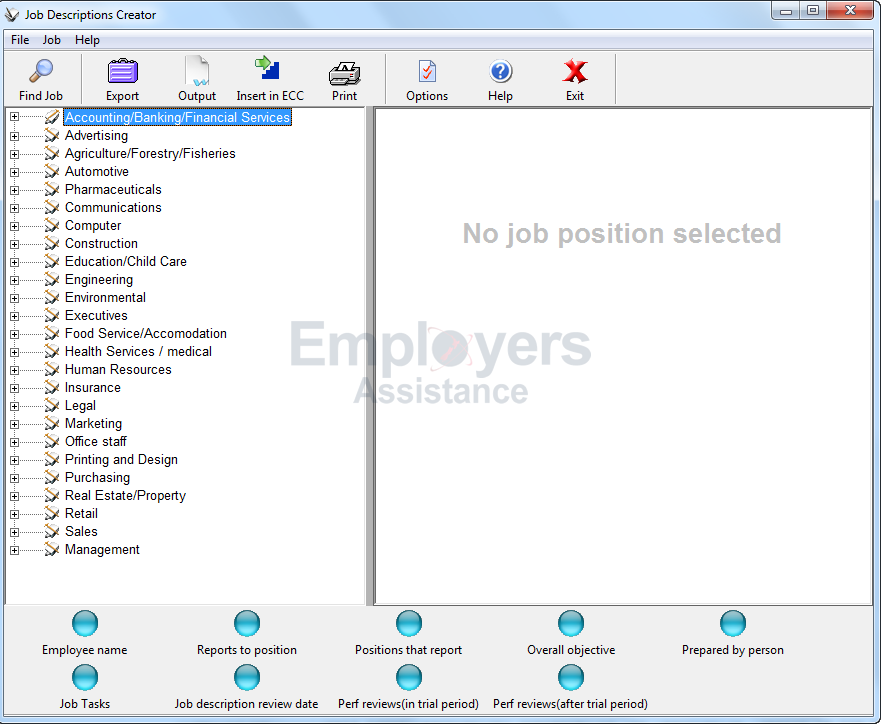Toggle the Employee name indicator
881x724 pixels.
(85, 624)
